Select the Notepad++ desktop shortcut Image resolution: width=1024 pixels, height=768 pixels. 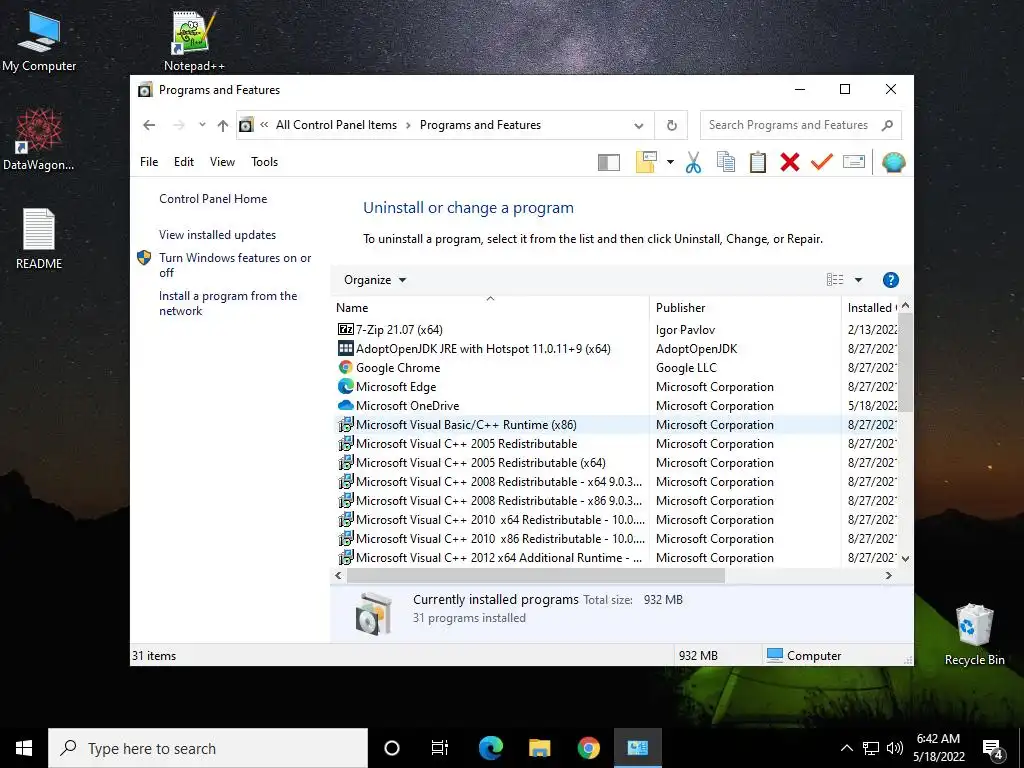tap(194, 42)
